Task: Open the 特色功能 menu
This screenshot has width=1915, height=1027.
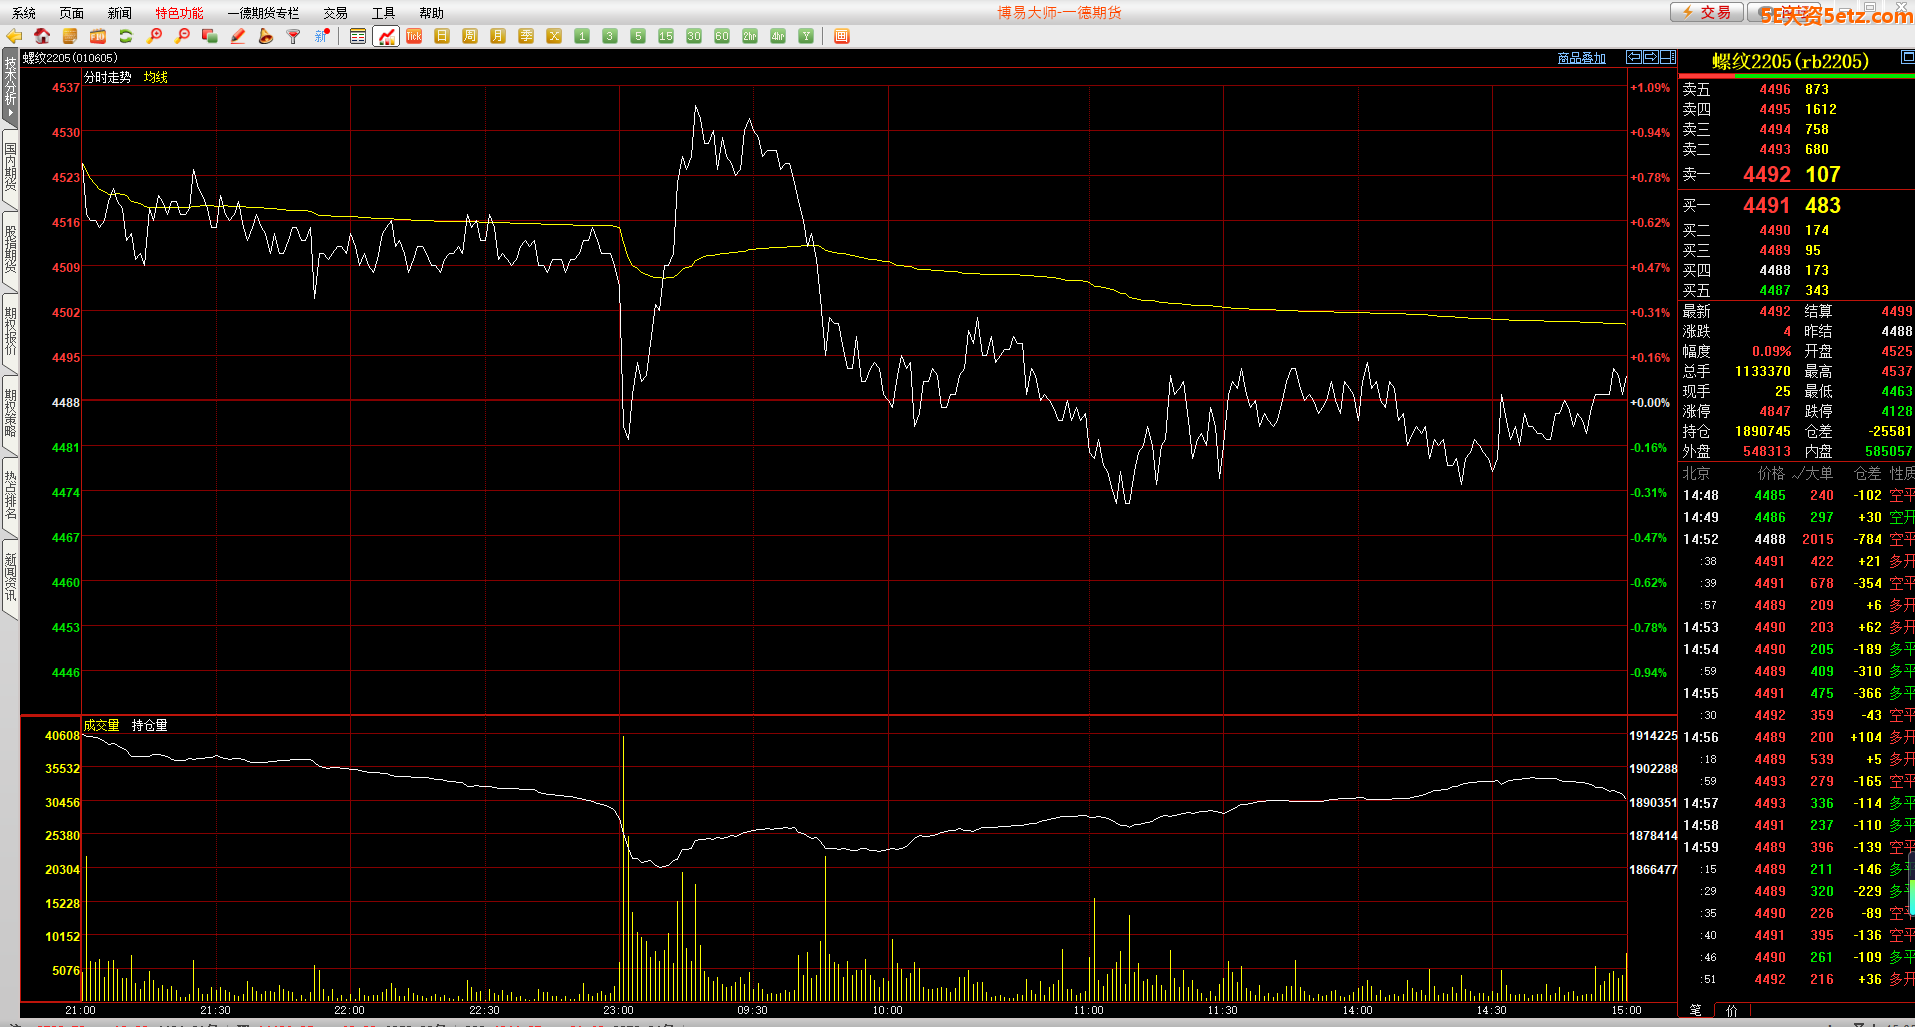Action: (x=179, y=13)
